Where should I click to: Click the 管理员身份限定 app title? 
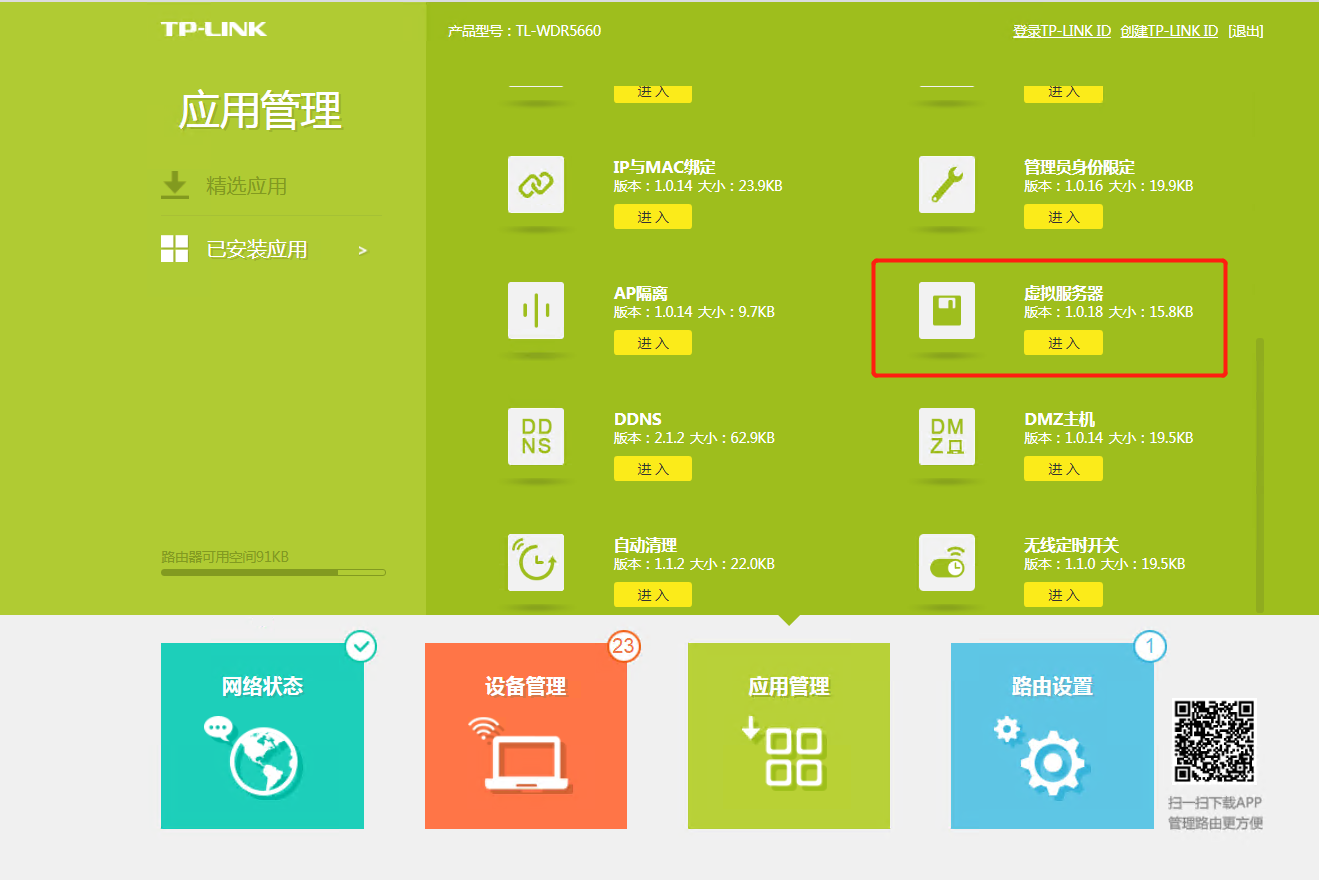[x=1079, y=167]
